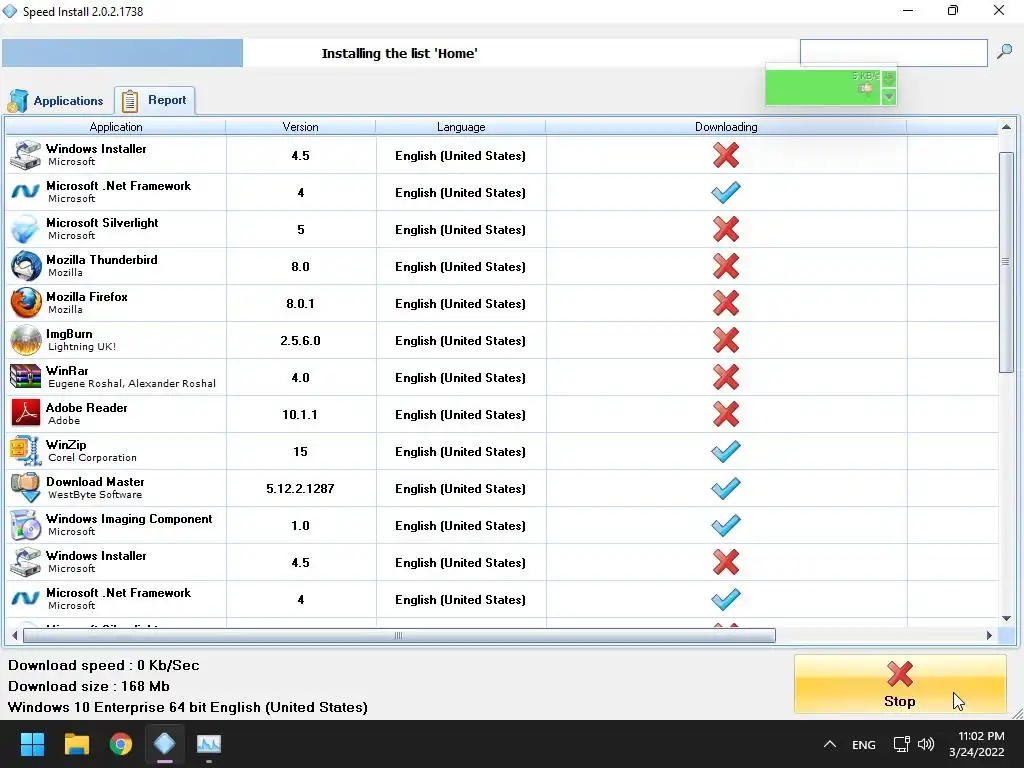The image size is (1024, 768).
Task: Click the Download Master icon
Action: point(26,488)
